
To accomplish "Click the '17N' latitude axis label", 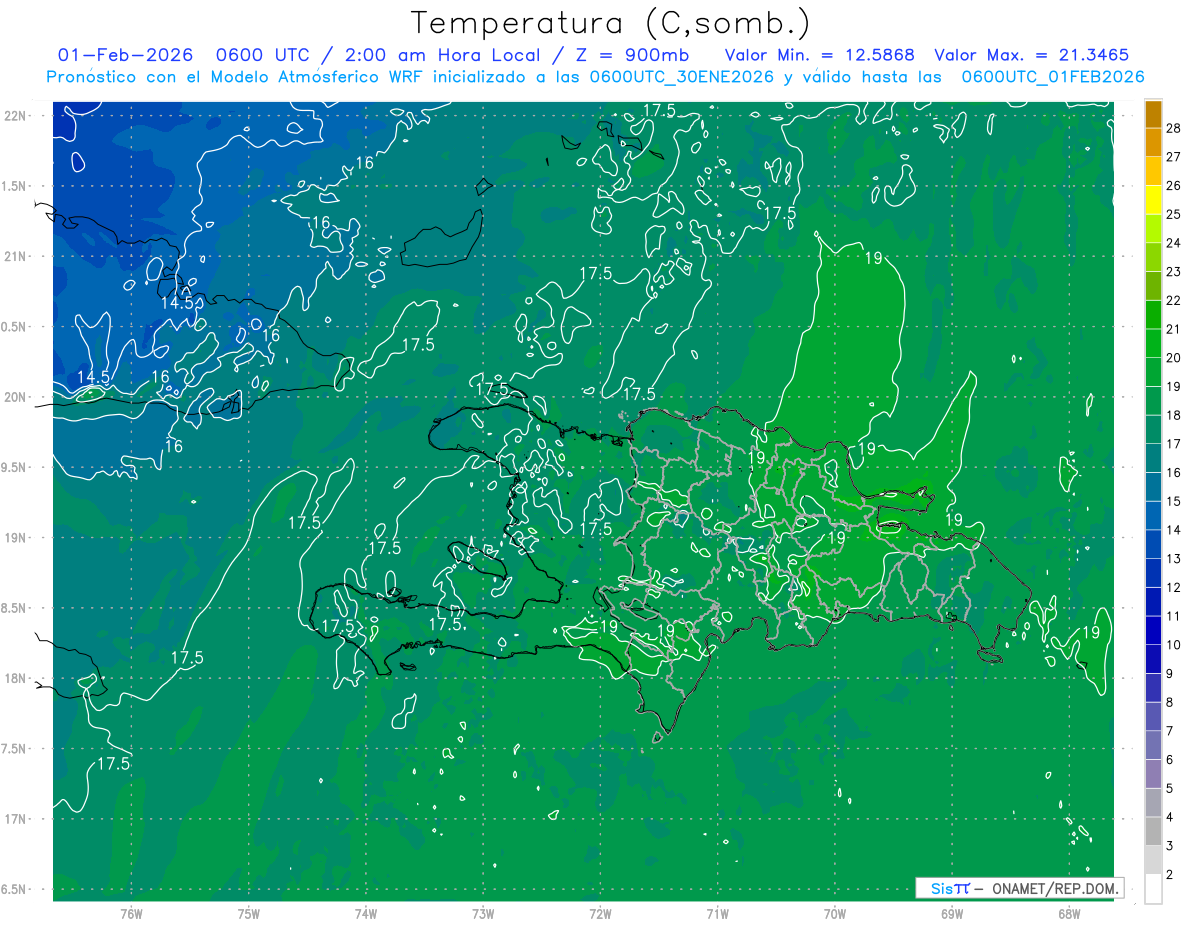I will pos(16,819).
